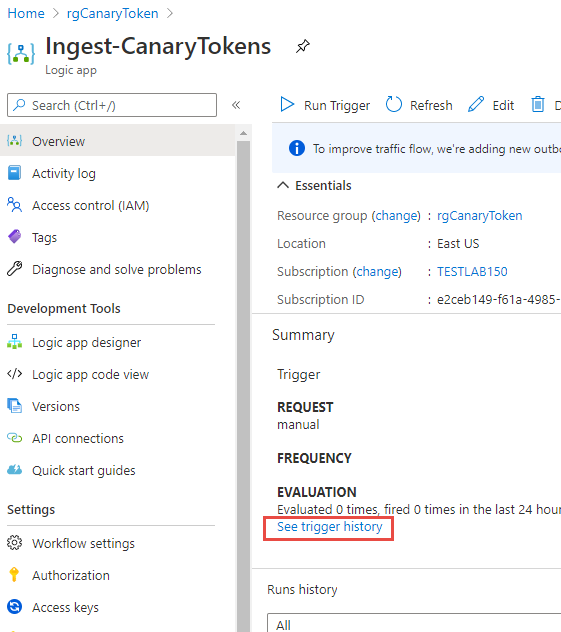Click the Run Trigger play icon
Screen dimensions: 561x632
click(x=287, y=104)
